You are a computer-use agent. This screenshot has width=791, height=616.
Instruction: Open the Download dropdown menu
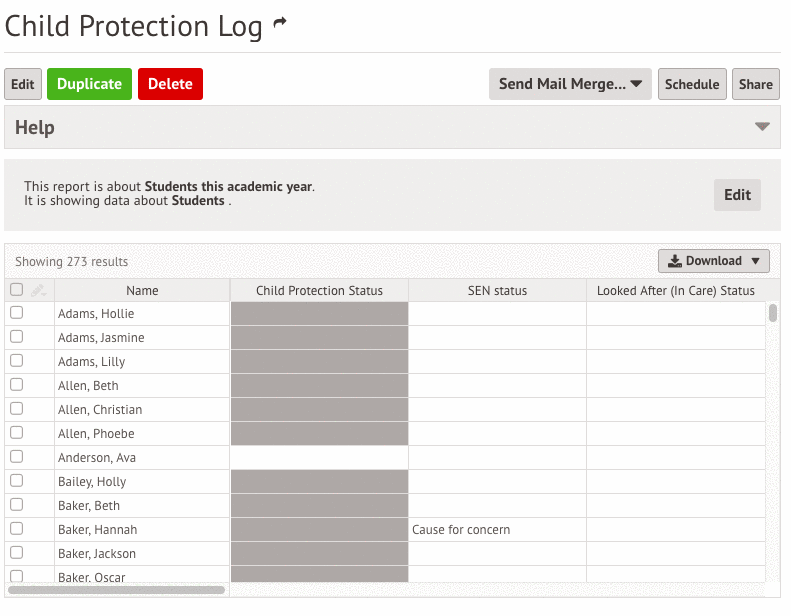coord(713,261)
